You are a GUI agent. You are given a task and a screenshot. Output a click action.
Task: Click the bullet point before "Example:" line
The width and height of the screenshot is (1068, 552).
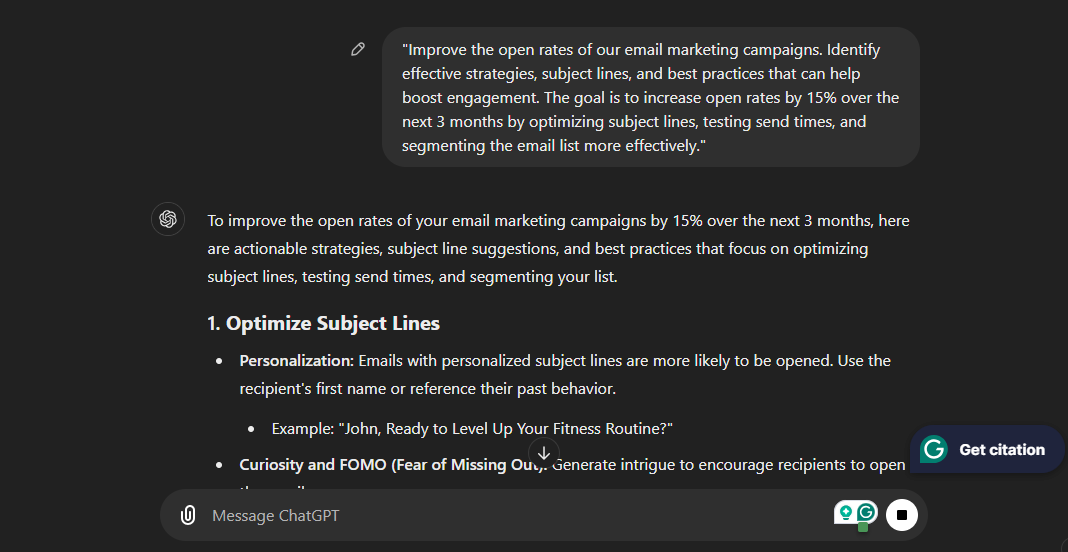pyautogui.click(x=251, y=429)
